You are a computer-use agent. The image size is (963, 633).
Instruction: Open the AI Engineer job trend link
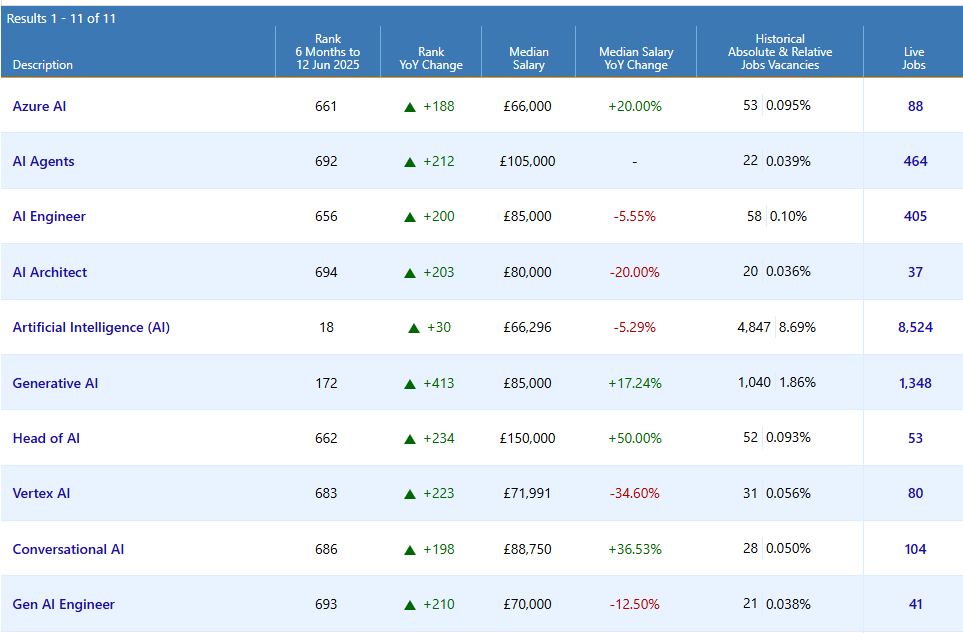(x=49, y=216)
